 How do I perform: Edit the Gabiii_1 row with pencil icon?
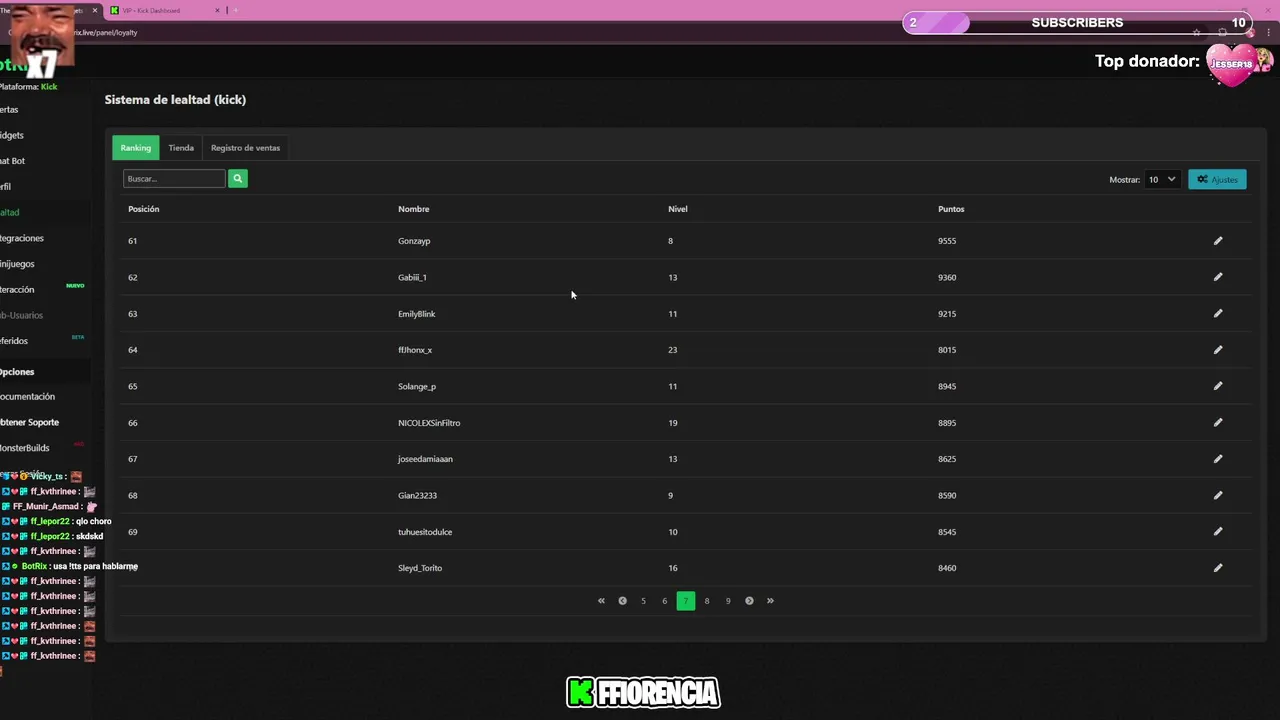1218,277
